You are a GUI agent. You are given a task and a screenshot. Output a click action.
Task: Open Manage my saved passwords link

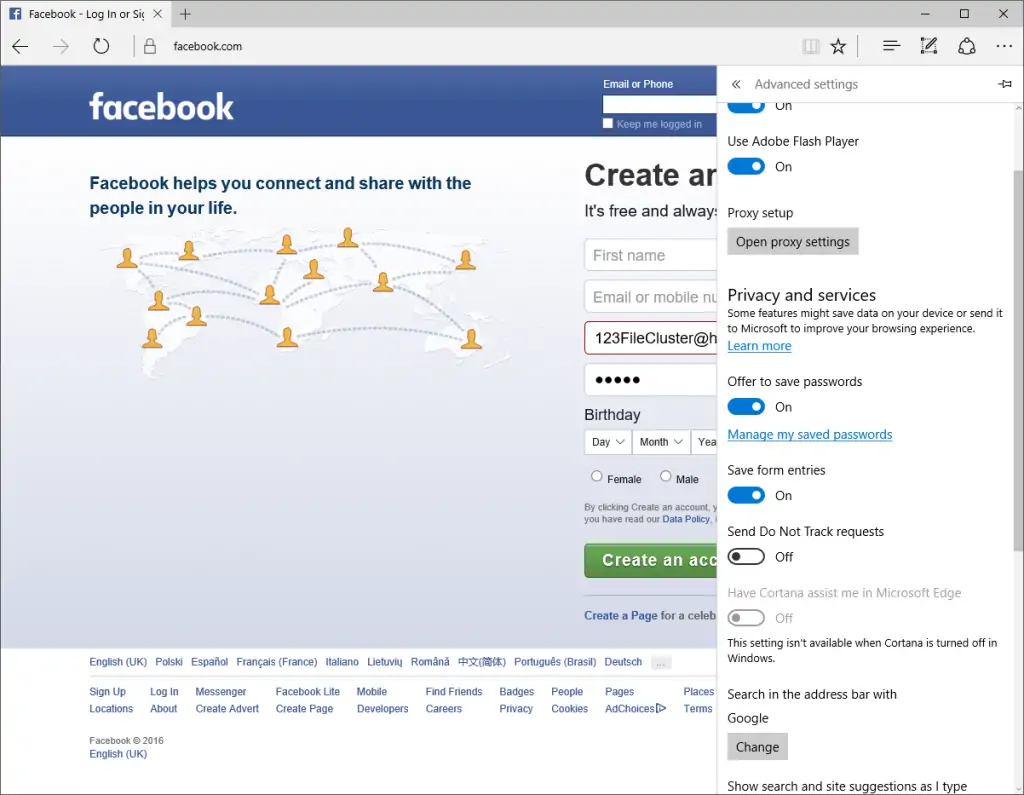point(810,434)
